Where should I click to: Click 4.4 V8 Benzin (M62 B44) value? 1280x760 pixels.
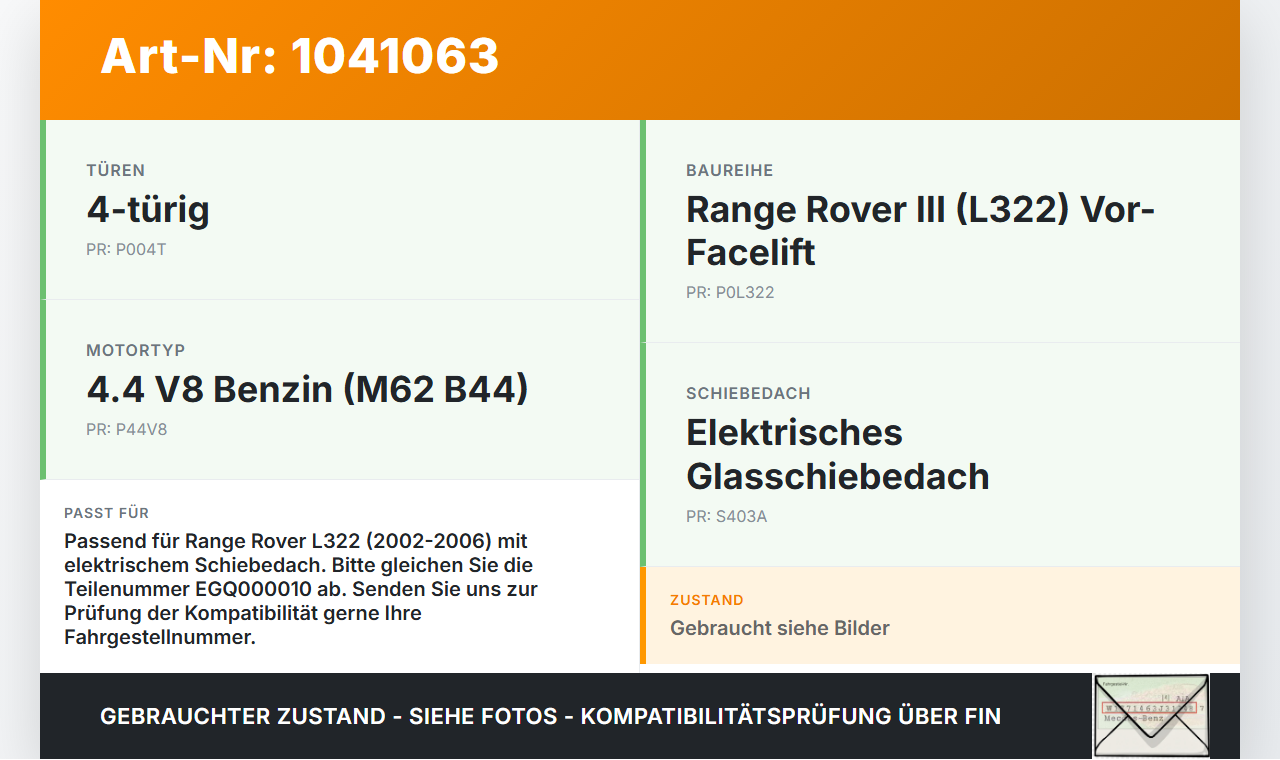(307, 389)
